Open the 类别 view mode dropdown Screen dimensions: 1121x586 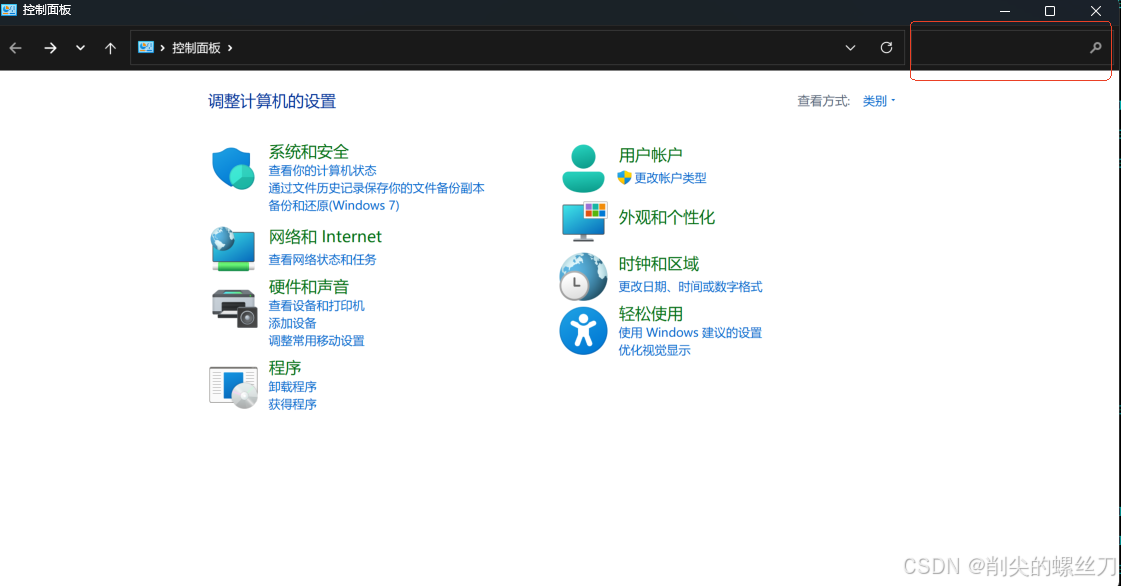(879, 101)
